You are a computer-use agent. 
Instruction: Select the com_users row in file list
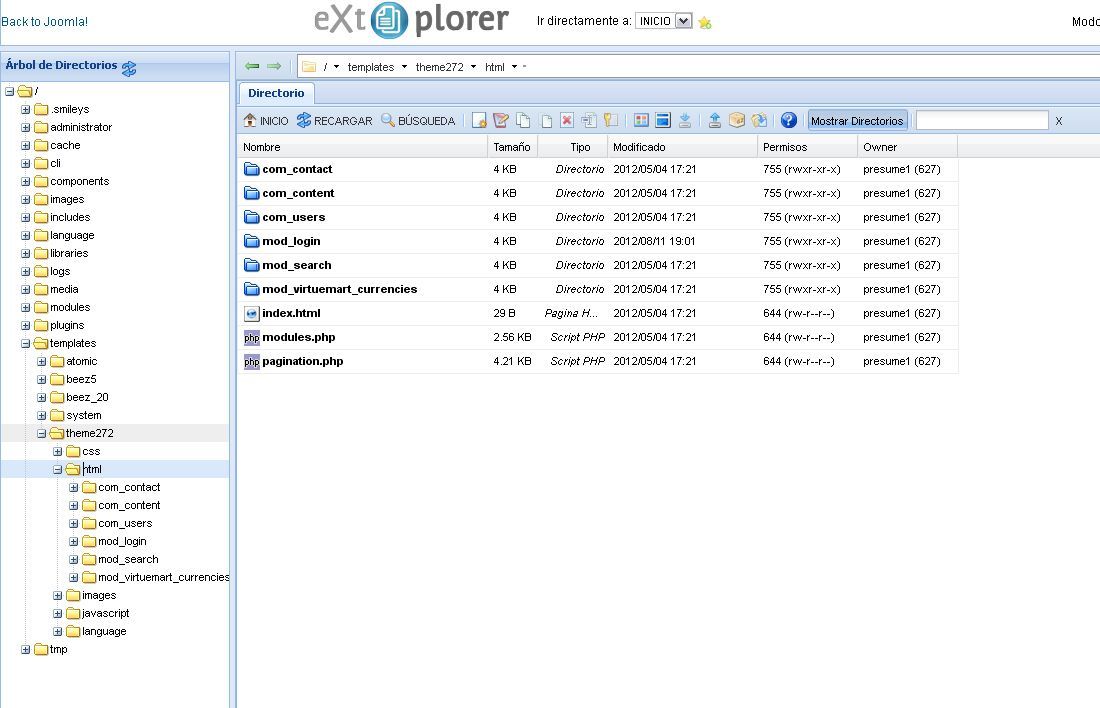pos(597,217)
